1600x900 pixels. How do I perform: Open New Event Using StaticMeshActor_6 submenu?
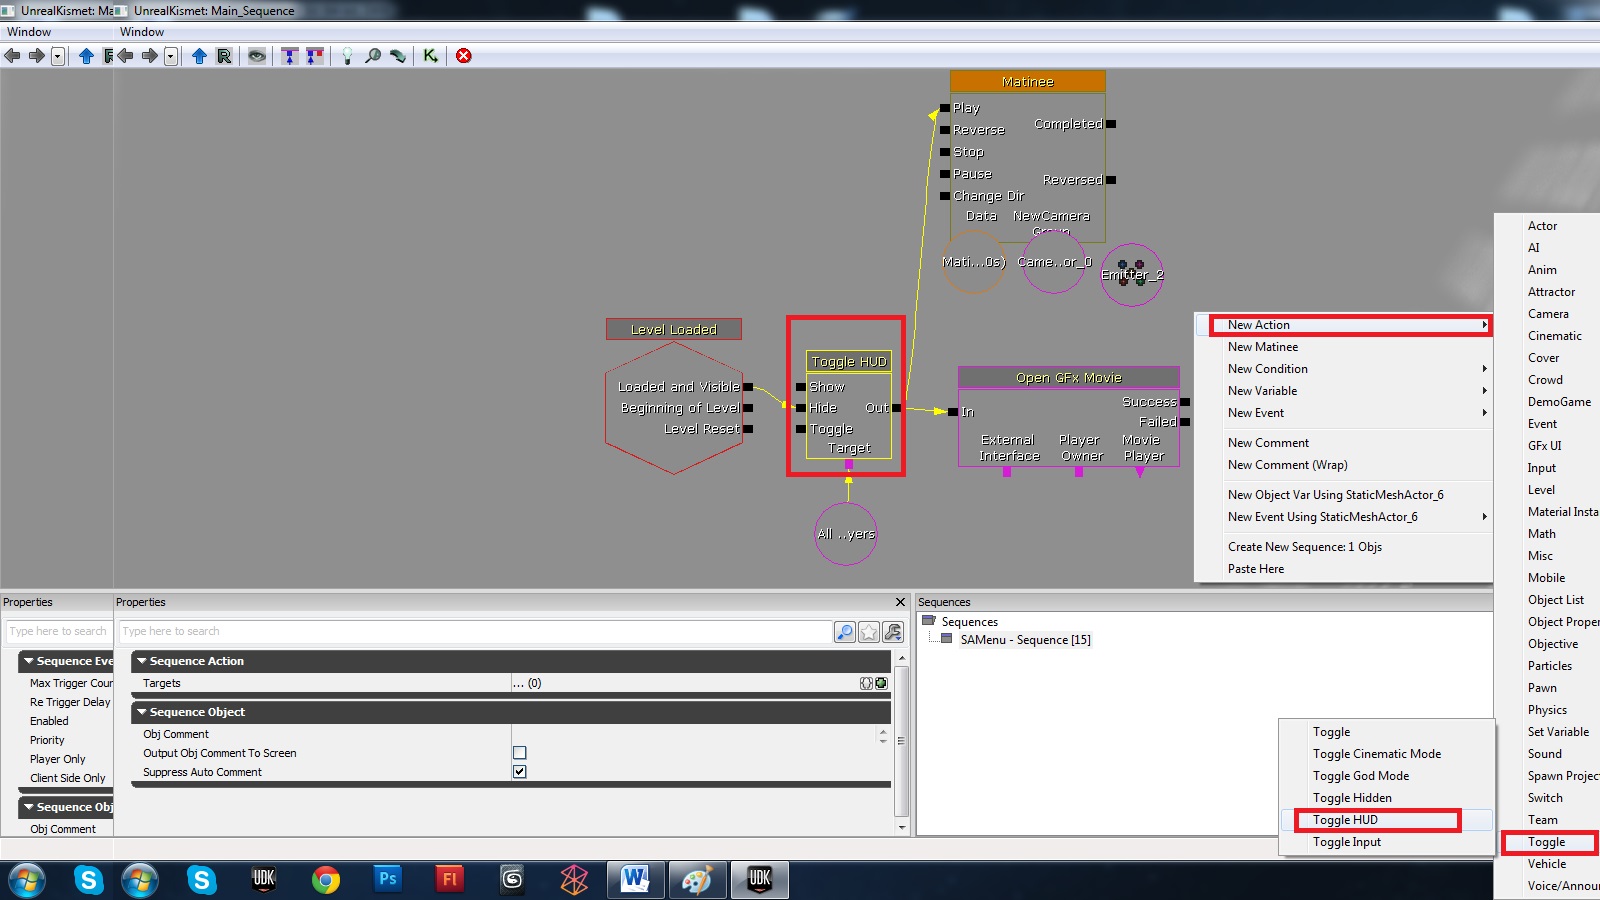pyautogui.click(x=1344, y=517)
